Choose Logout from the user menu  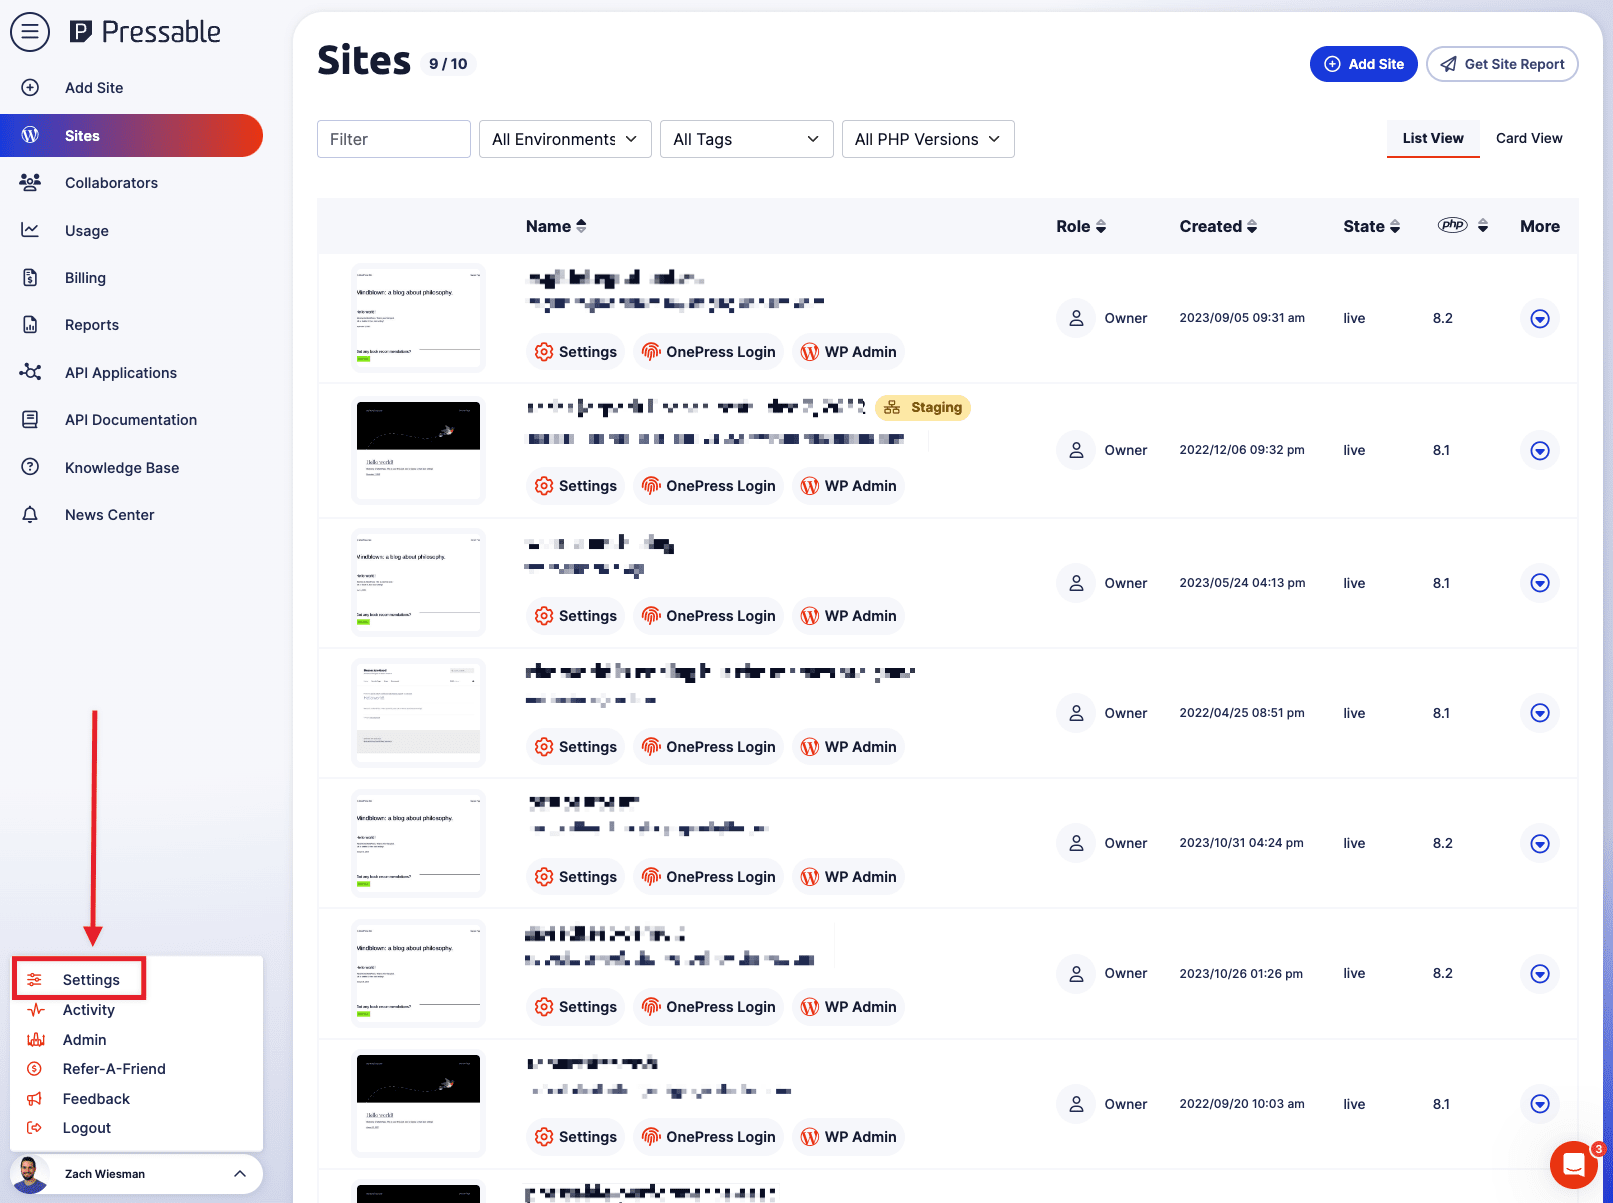click(x=86, y=1128)
